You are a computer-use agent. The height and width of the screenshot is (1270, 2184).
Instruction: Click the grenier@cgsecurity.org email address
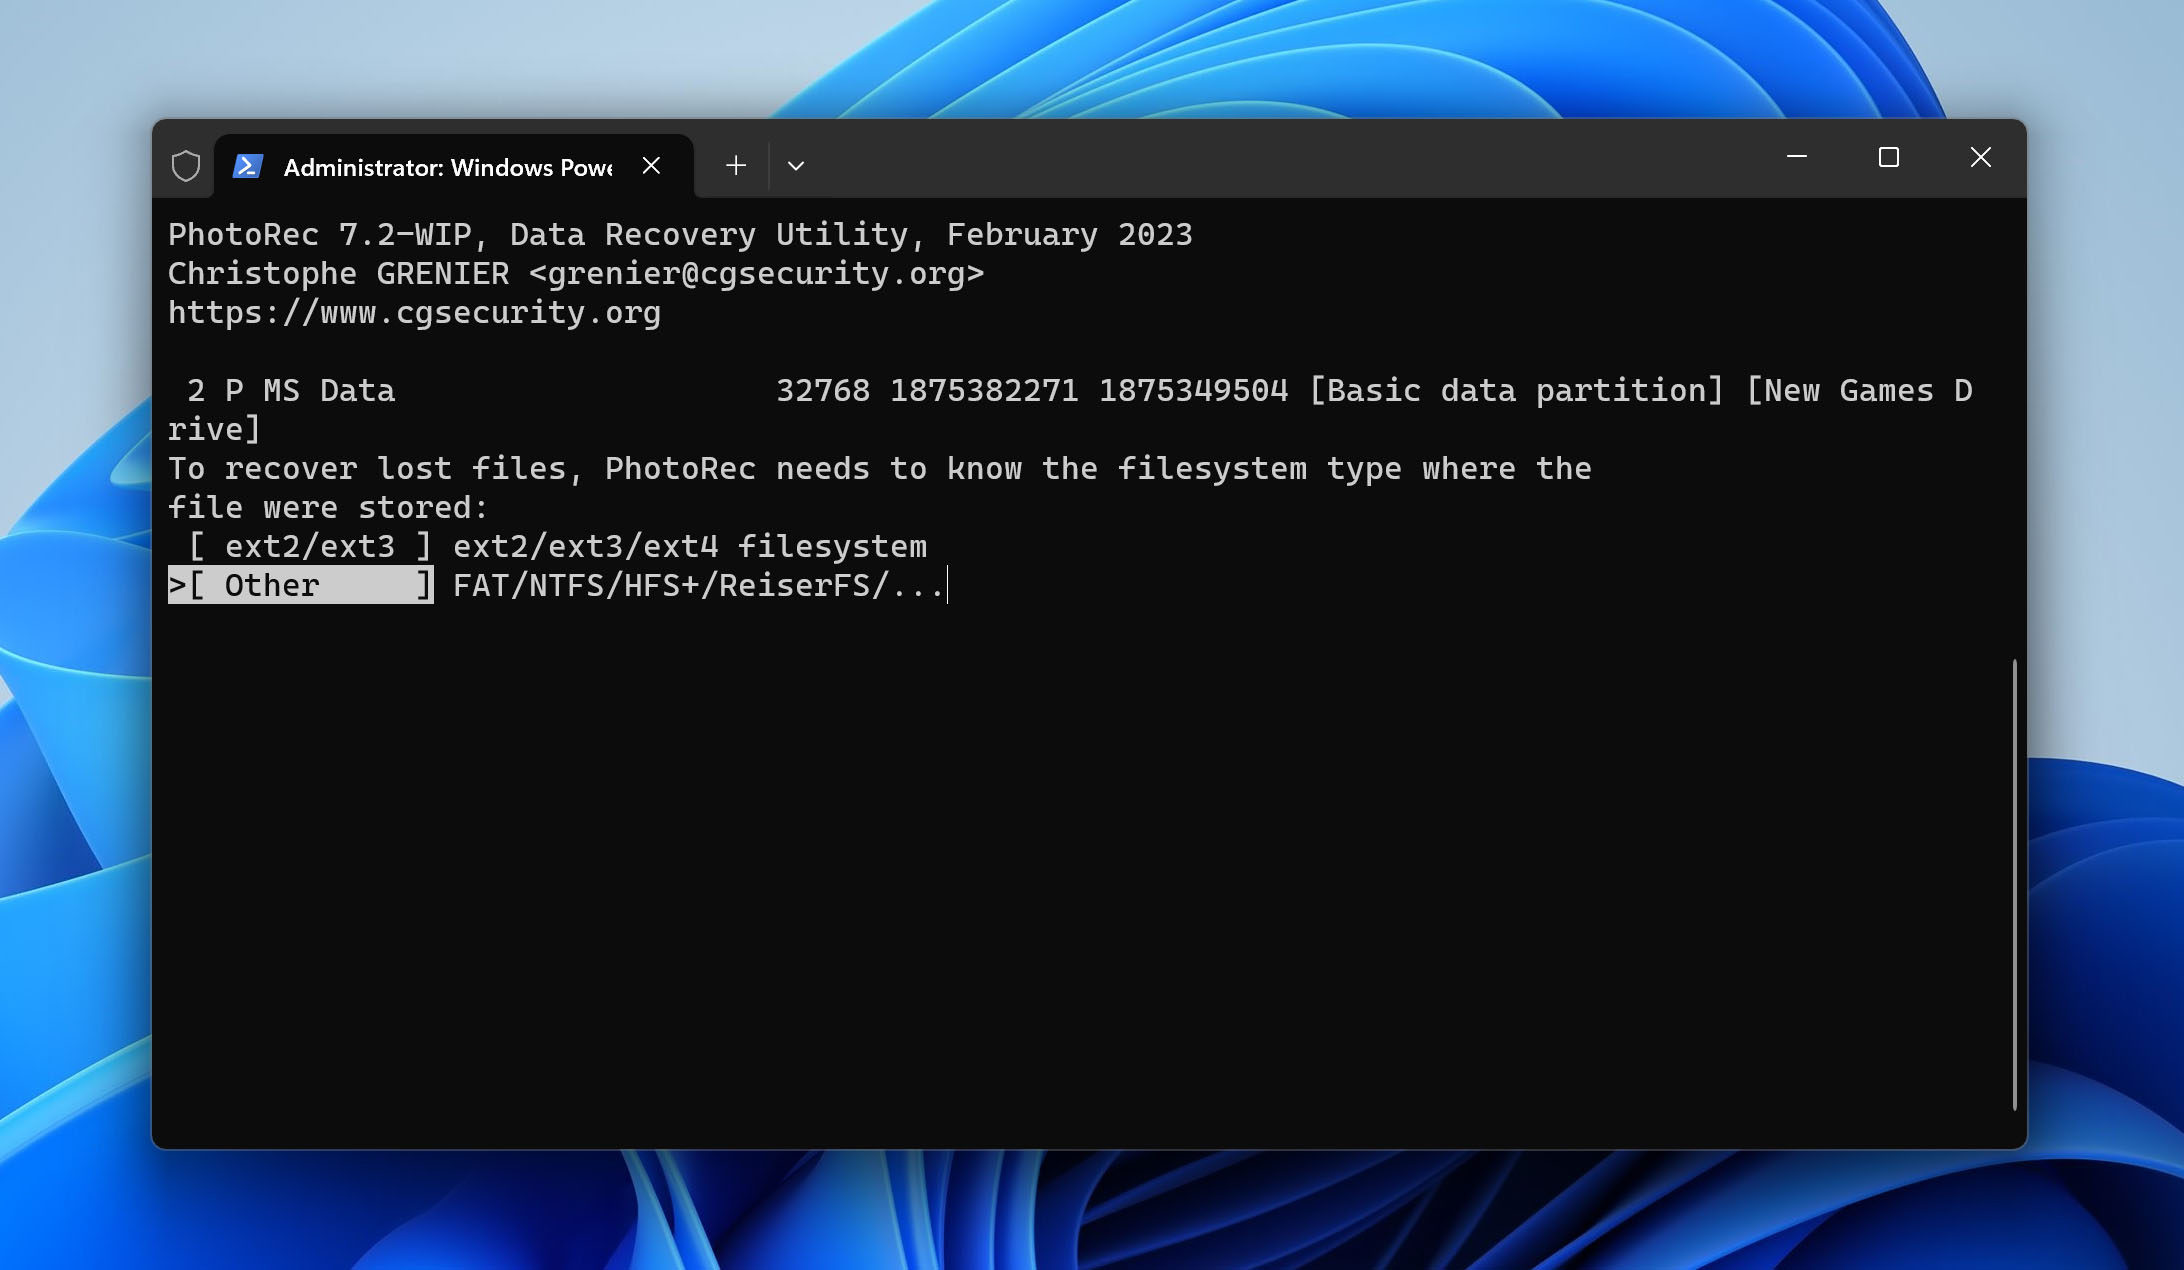[x=757, y=274]
